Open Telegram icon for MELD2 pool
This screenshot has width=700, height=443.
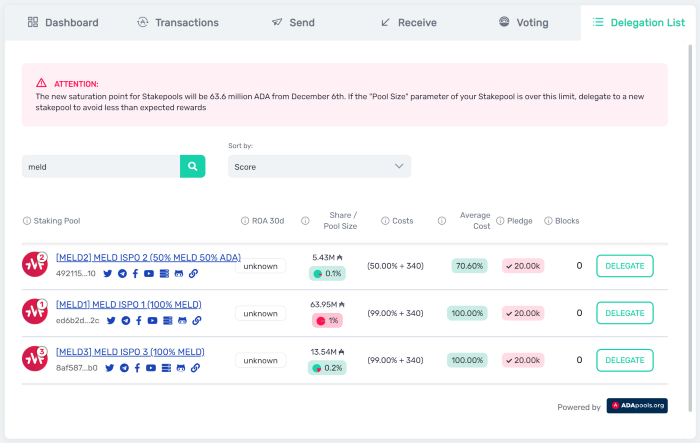tap(122, 273)
